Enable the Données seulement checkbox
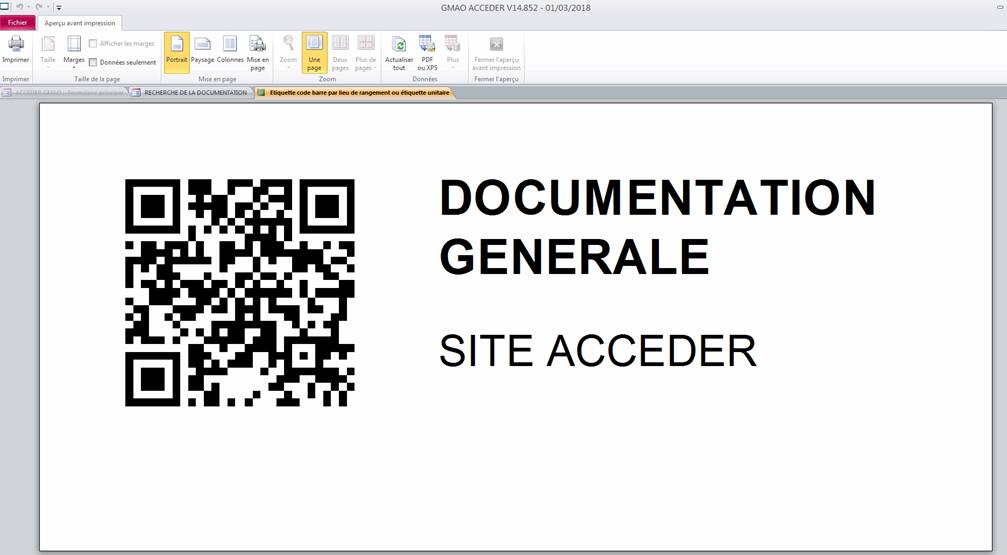Screen dimensions: 1007x555 tap(92, 62)
